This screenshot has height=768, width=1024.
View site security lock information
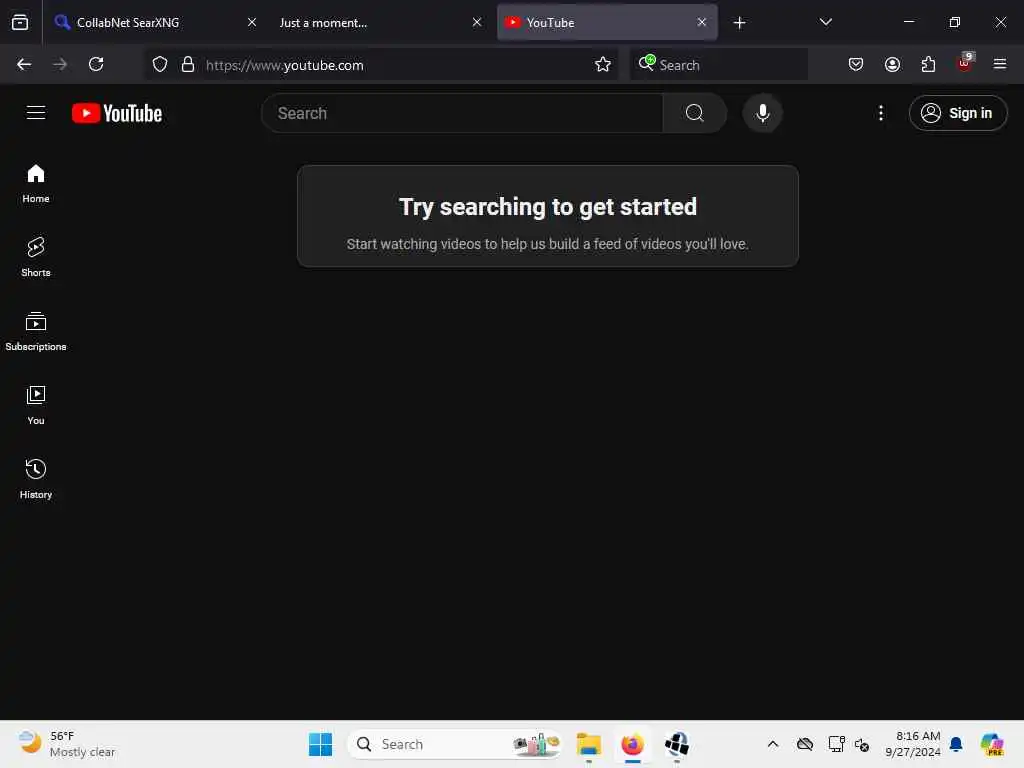click(x=188, y=64)
